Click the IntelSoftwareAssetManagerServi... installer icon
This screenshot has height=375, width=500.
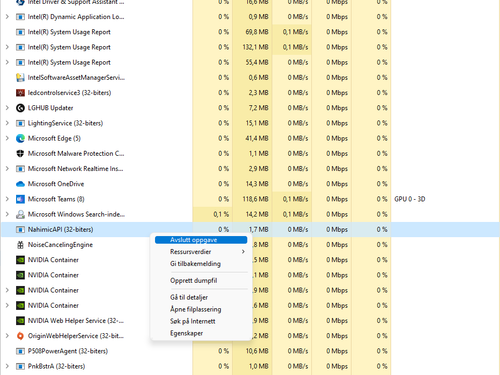tap(20, 78)
